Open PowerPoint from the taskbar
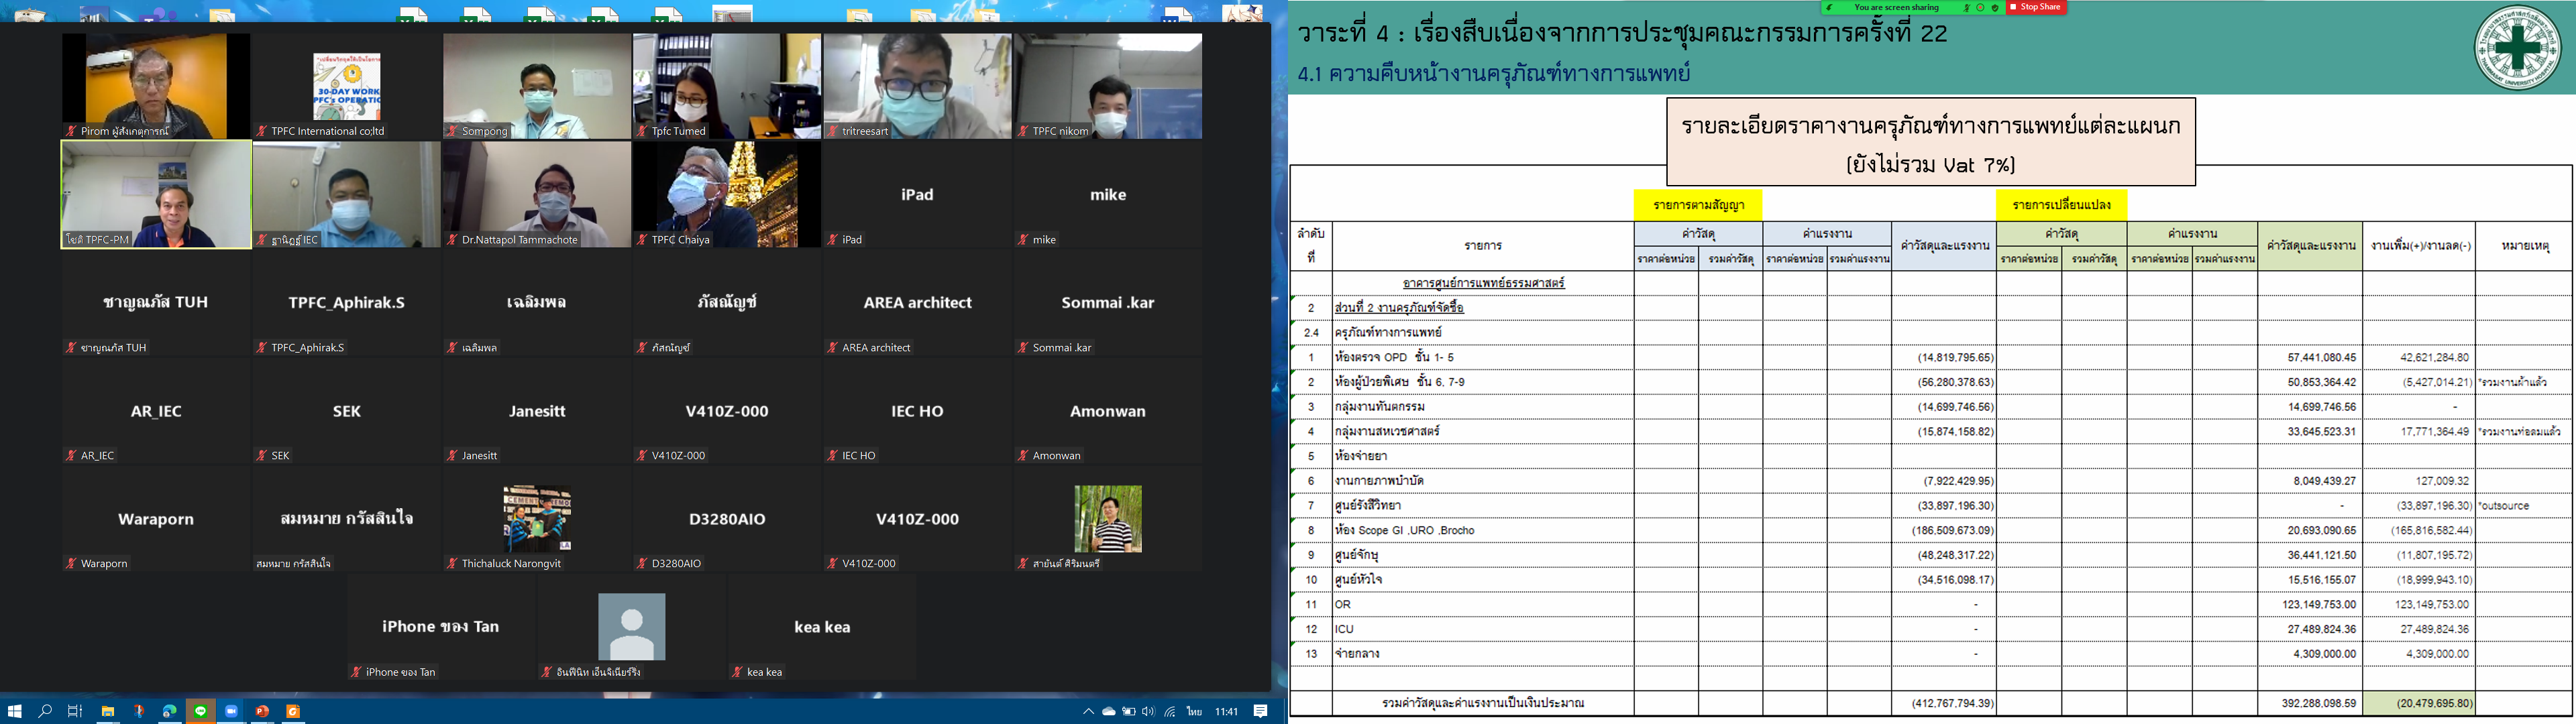Image resolution: width=2576 pixels, height=724 pixels. click(x=262, y=711)
